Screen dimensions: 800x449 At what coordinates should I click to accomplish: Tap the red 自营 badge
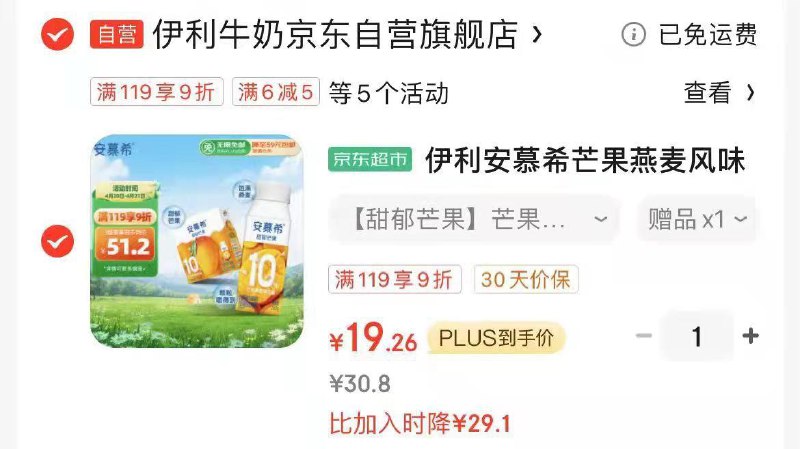click(x=117, y=34)
